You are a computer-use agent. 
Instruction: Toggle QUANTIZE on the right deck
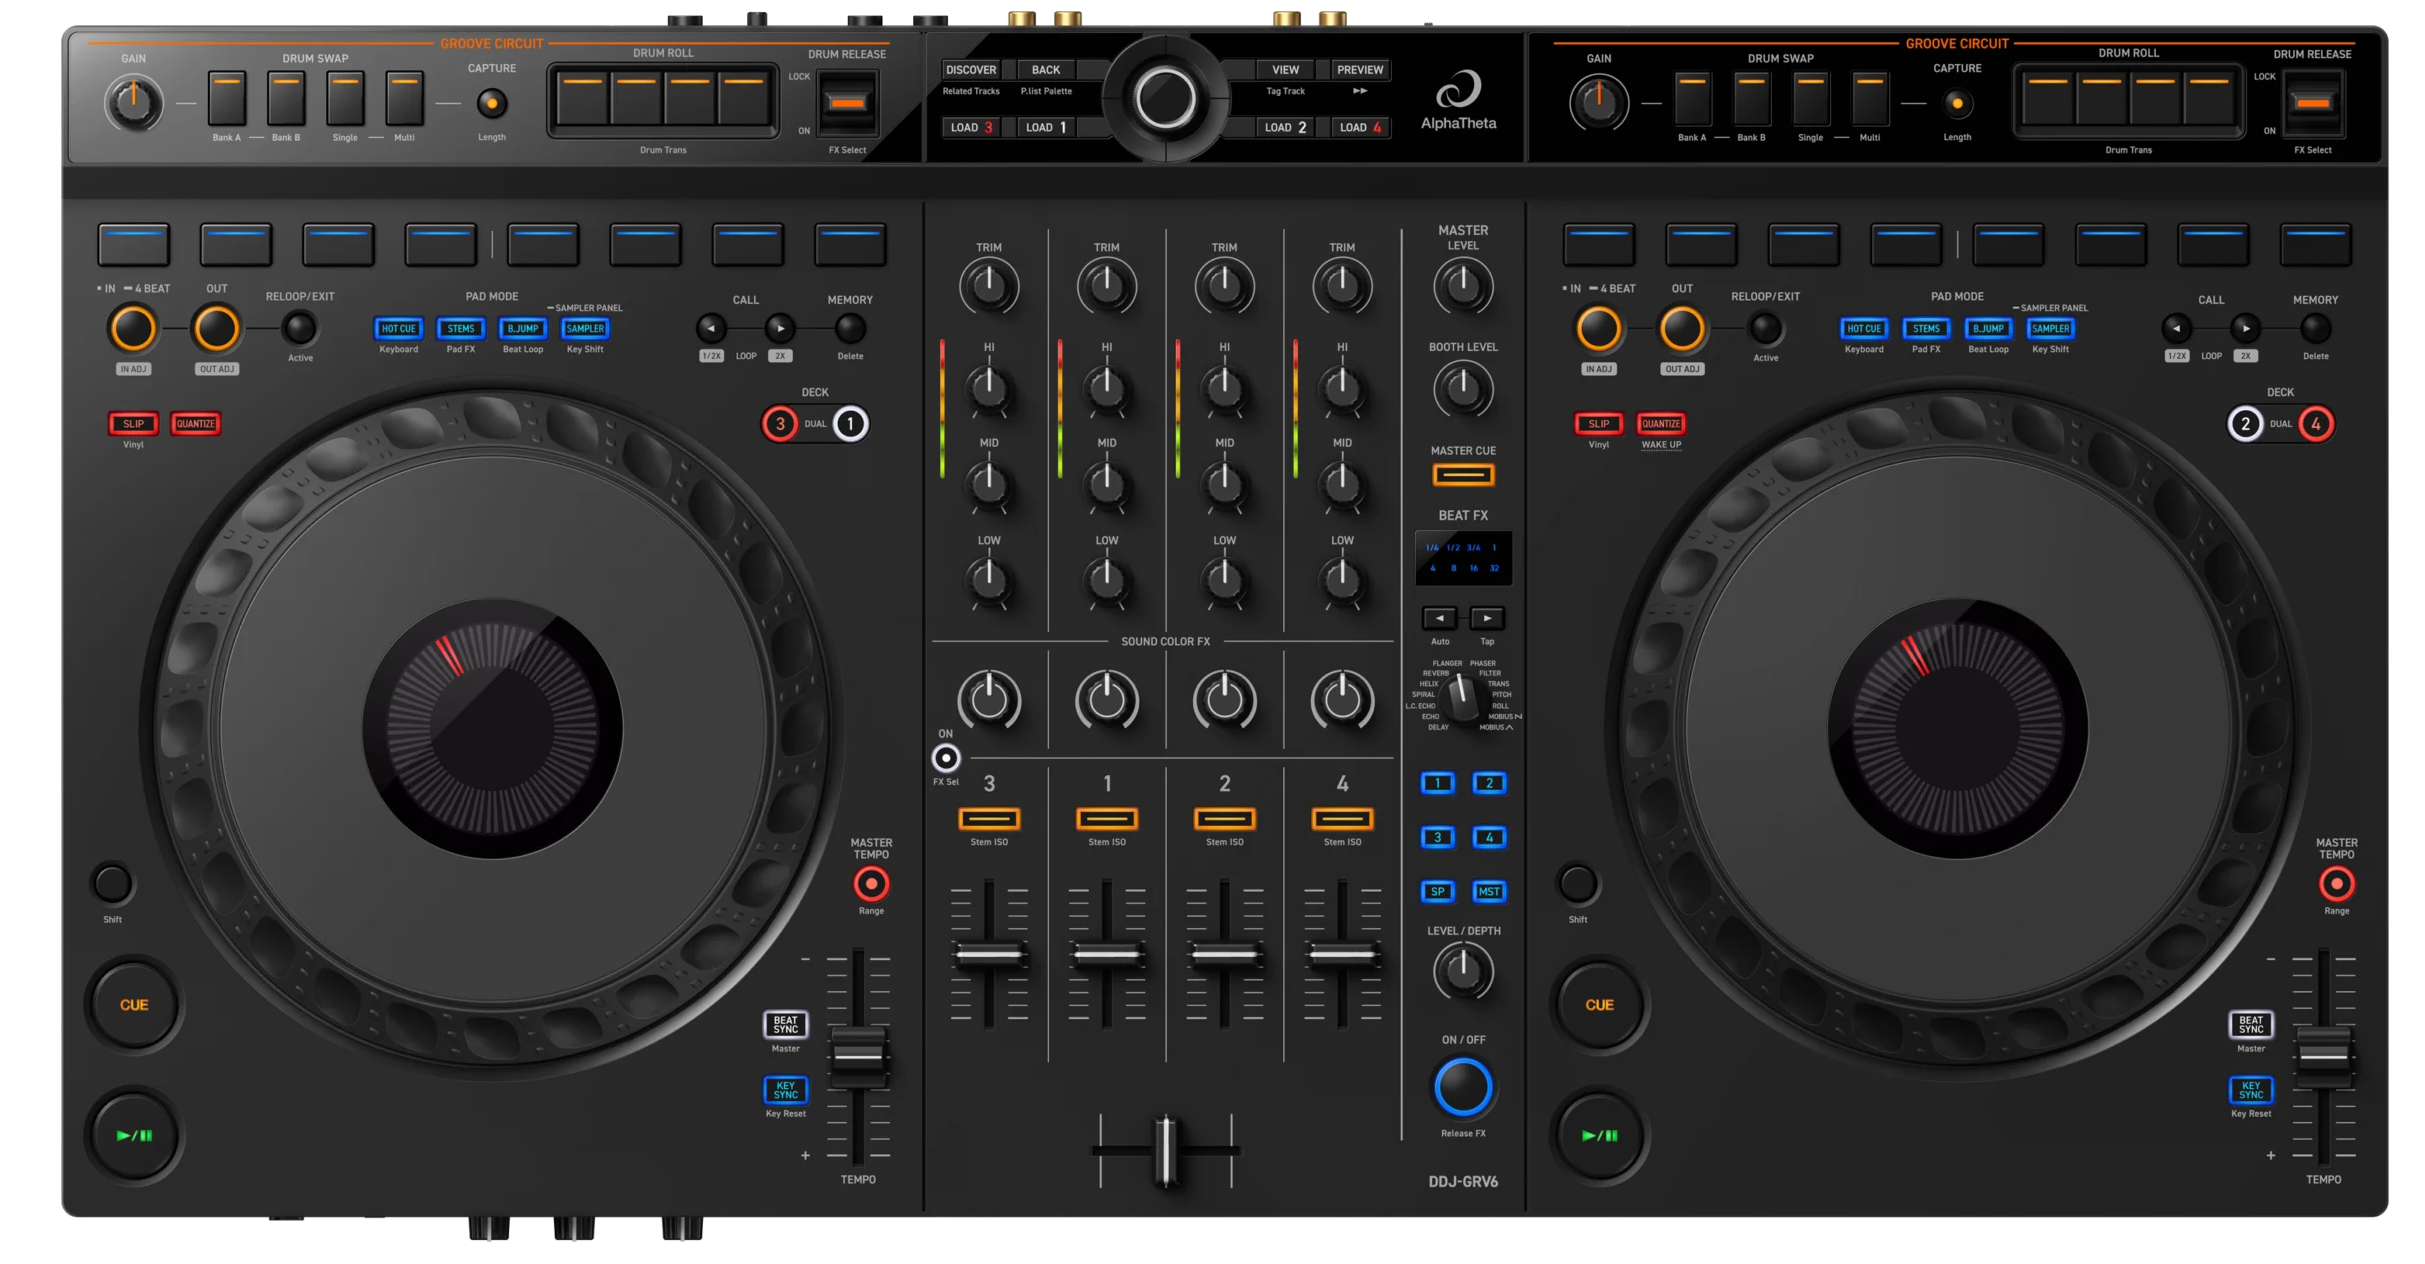tap(1661, 424)
